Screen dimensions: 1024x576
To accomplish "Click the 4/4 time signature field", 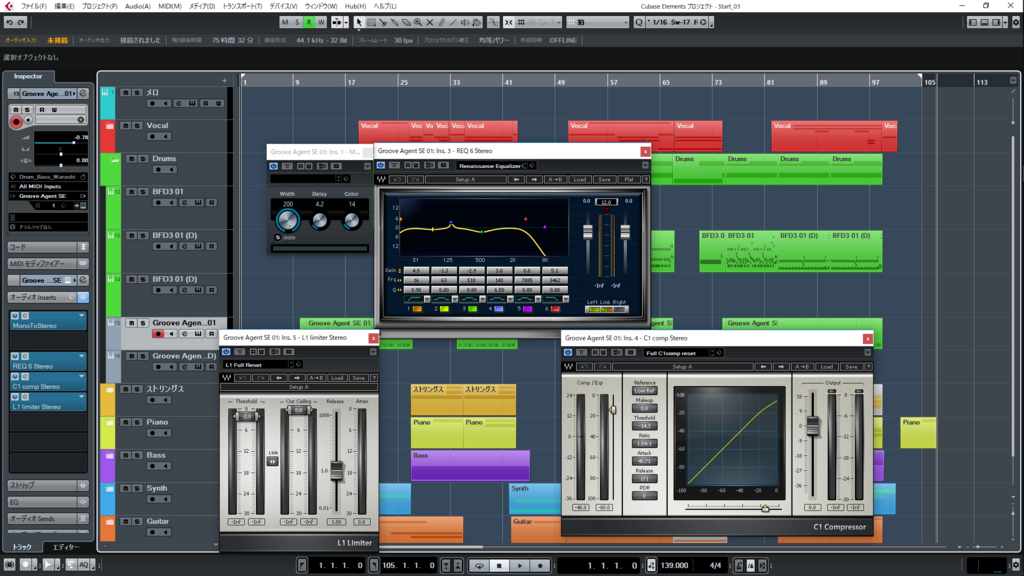I will 715,566.
